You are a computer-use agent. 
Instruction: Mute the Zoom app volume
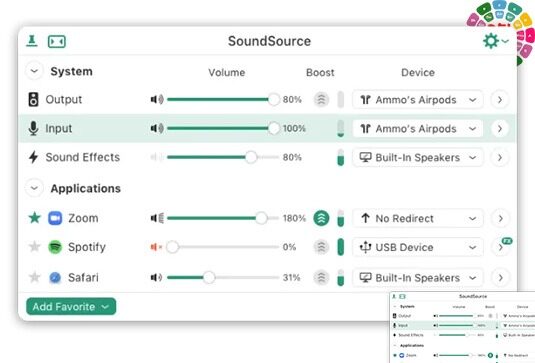click(157, 218)
